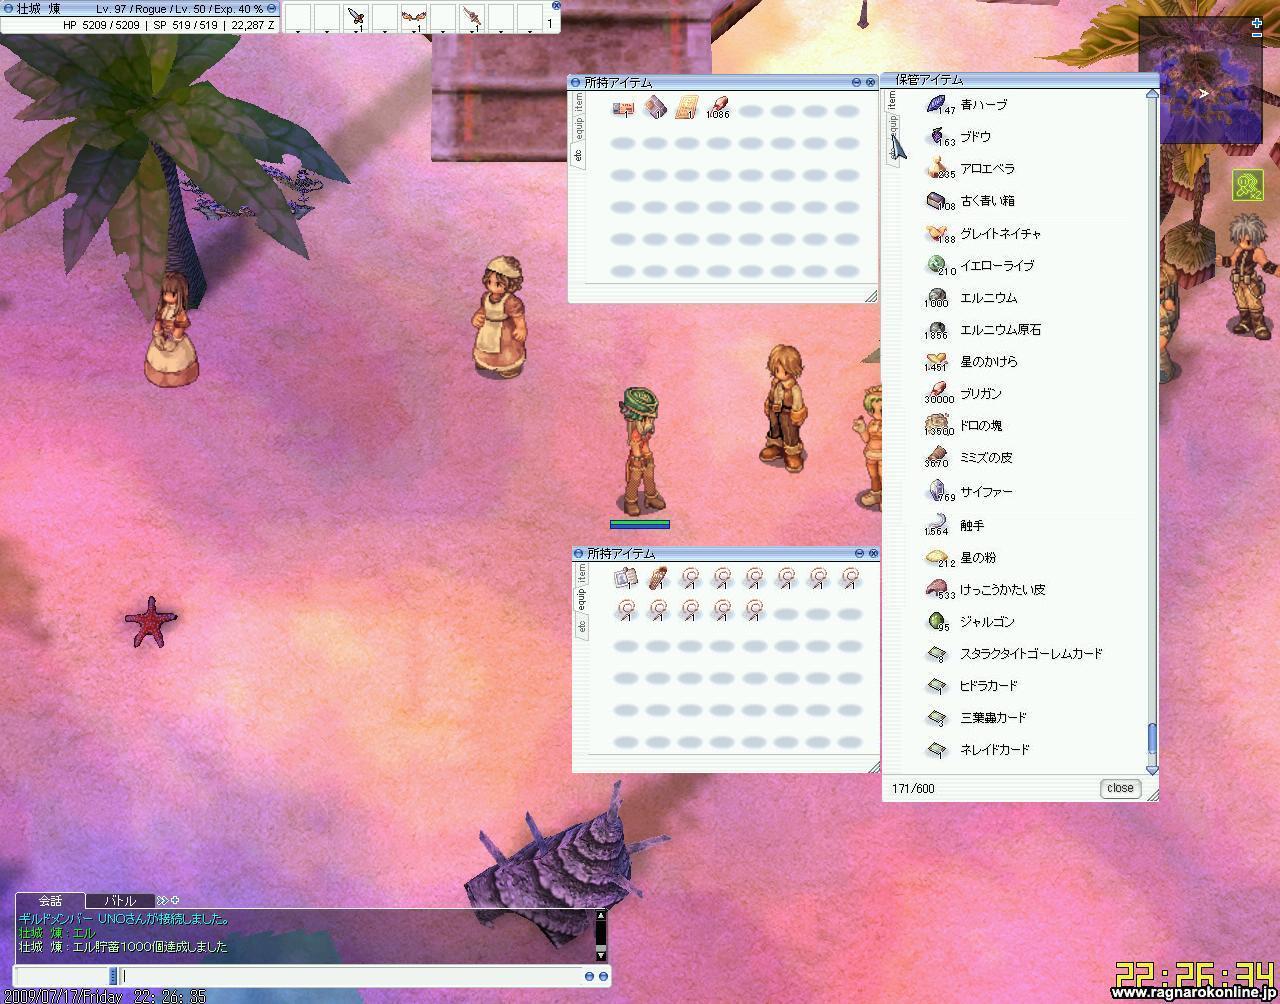Select the equip tab in lower inventory
This screenshot has height=1004, width=1280.
[x=582, y=600]
